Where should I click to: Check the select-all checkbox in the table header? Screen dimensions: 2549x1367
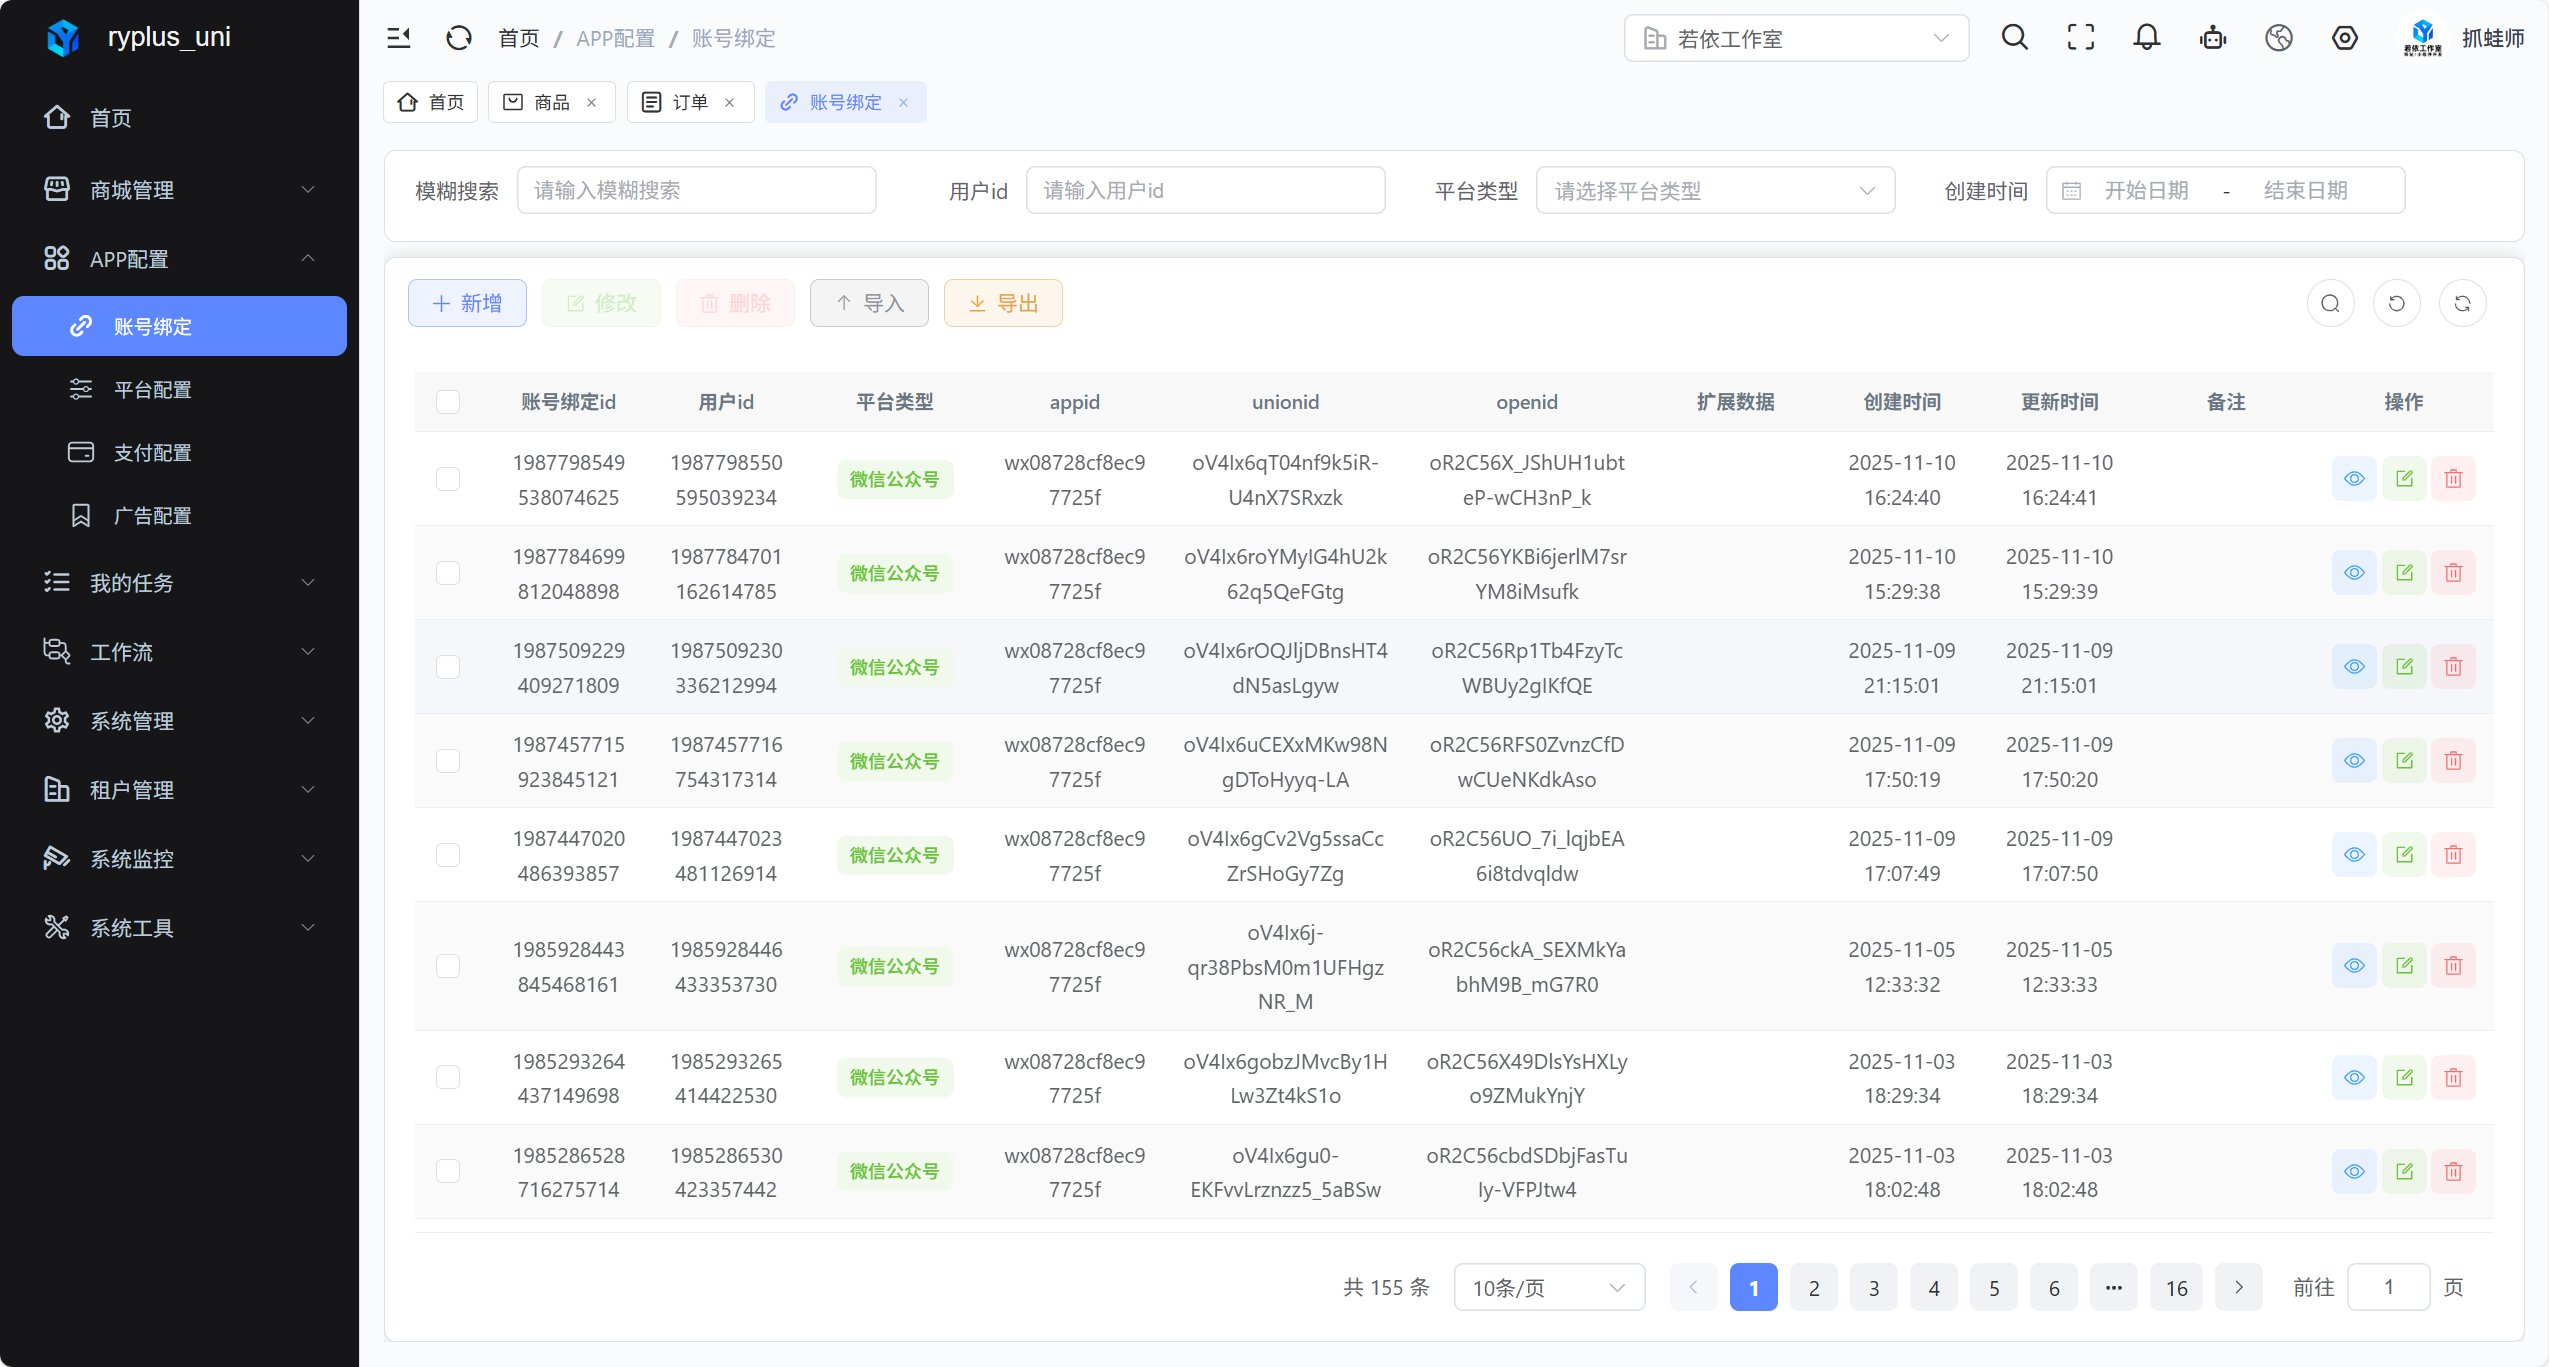448,402
